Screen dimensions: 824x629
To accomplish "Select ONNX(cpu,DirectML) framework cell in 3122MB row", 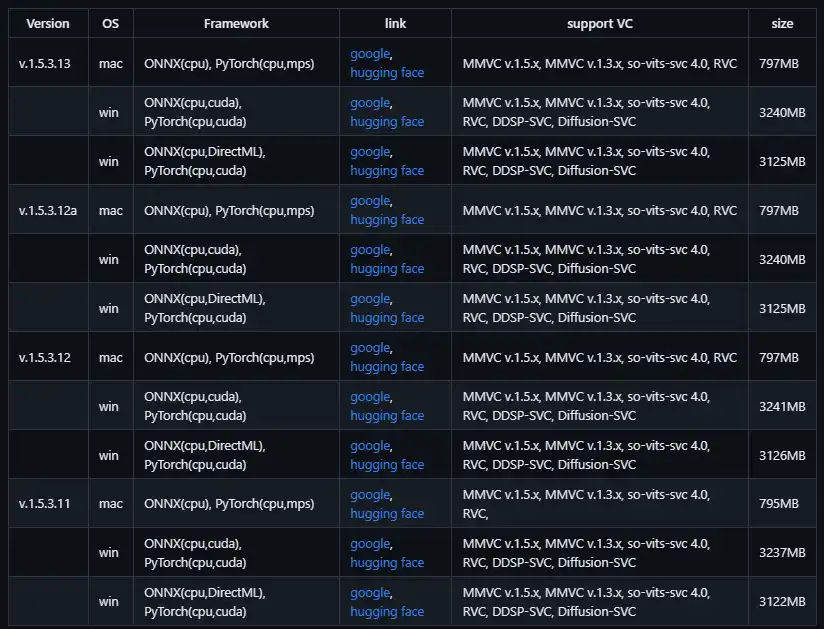I will tap(236, 602).
